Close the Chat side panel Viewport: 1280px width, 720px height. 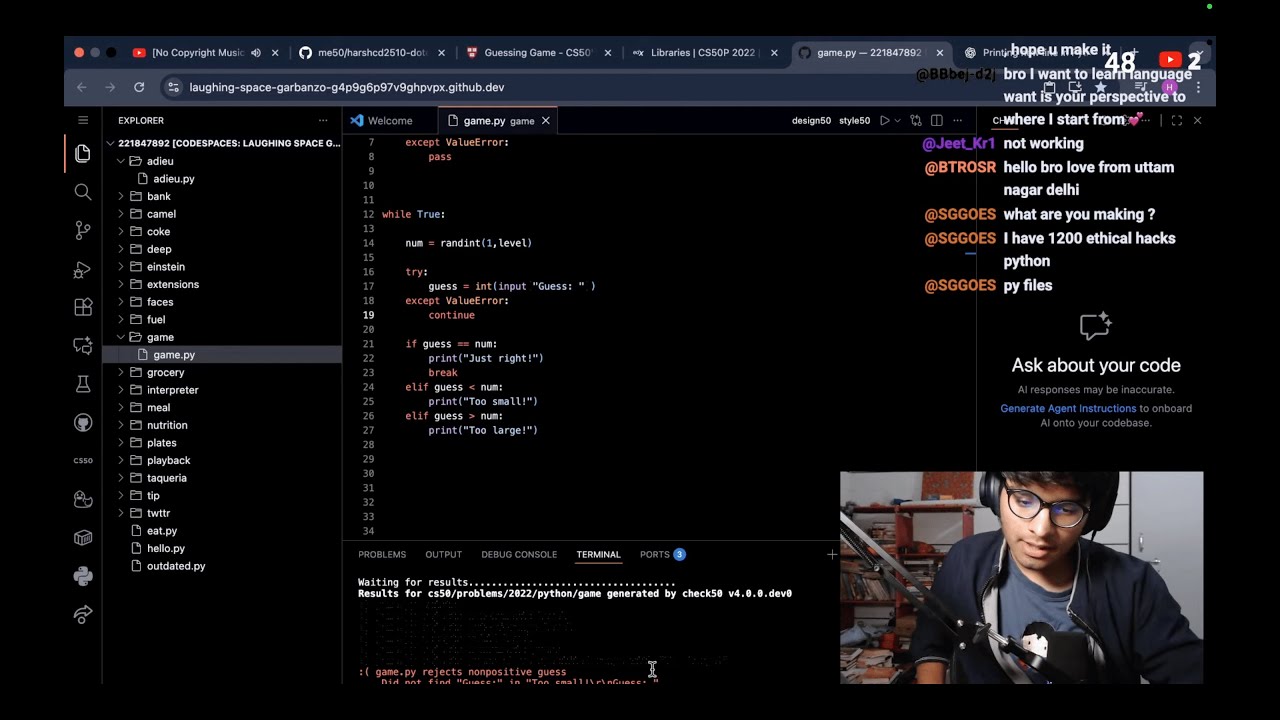tap(1197, 121)
